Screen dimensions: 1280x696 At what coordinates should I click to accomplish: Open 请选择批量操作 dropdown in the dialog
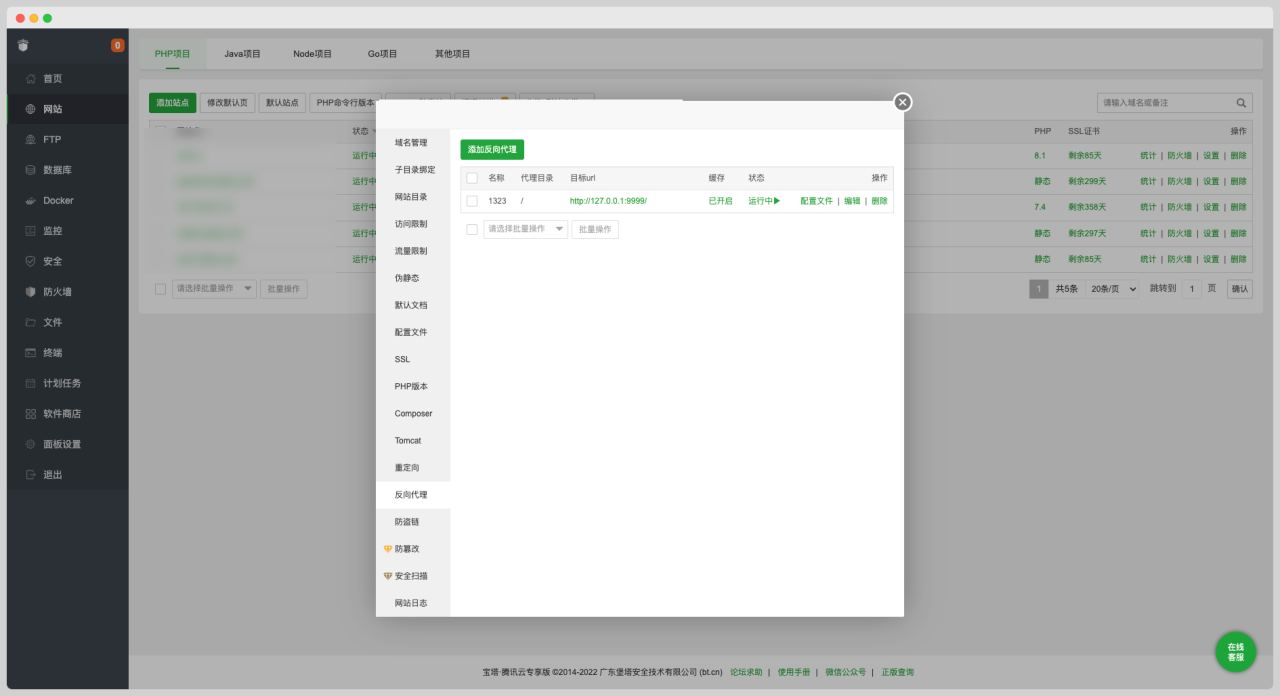click(525, 229)
